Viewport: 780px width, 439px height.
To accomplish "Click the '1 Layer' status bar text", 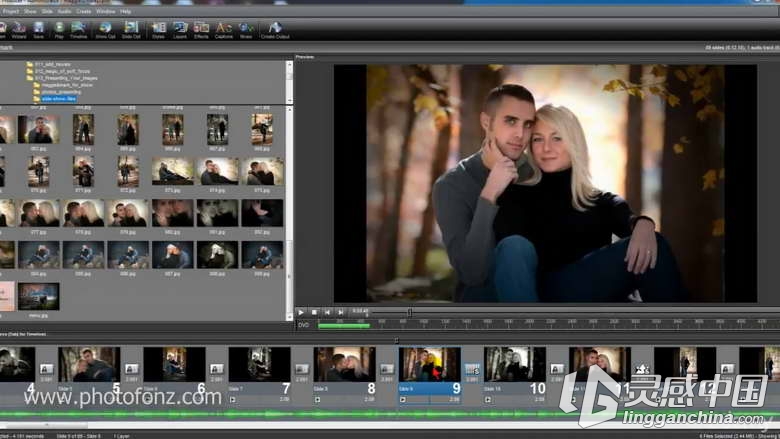I will (x=121, y=436).
